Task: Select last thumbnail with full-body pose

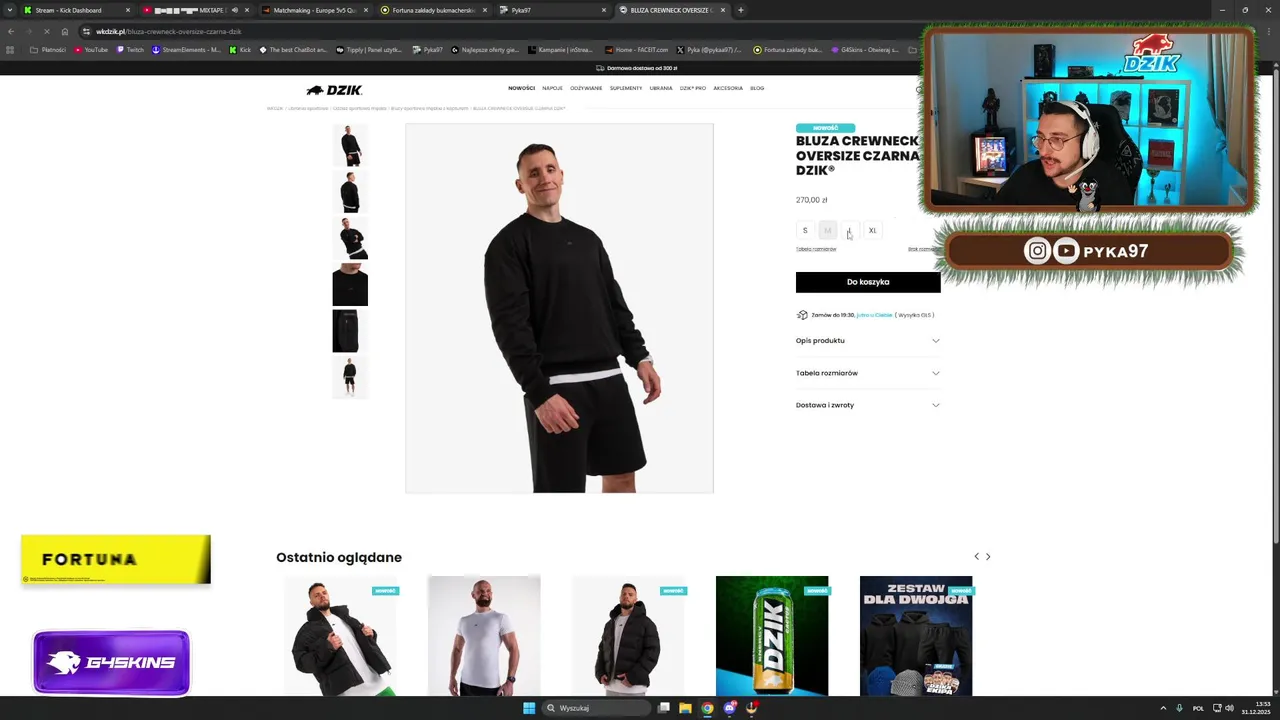Action: point(350,378)
